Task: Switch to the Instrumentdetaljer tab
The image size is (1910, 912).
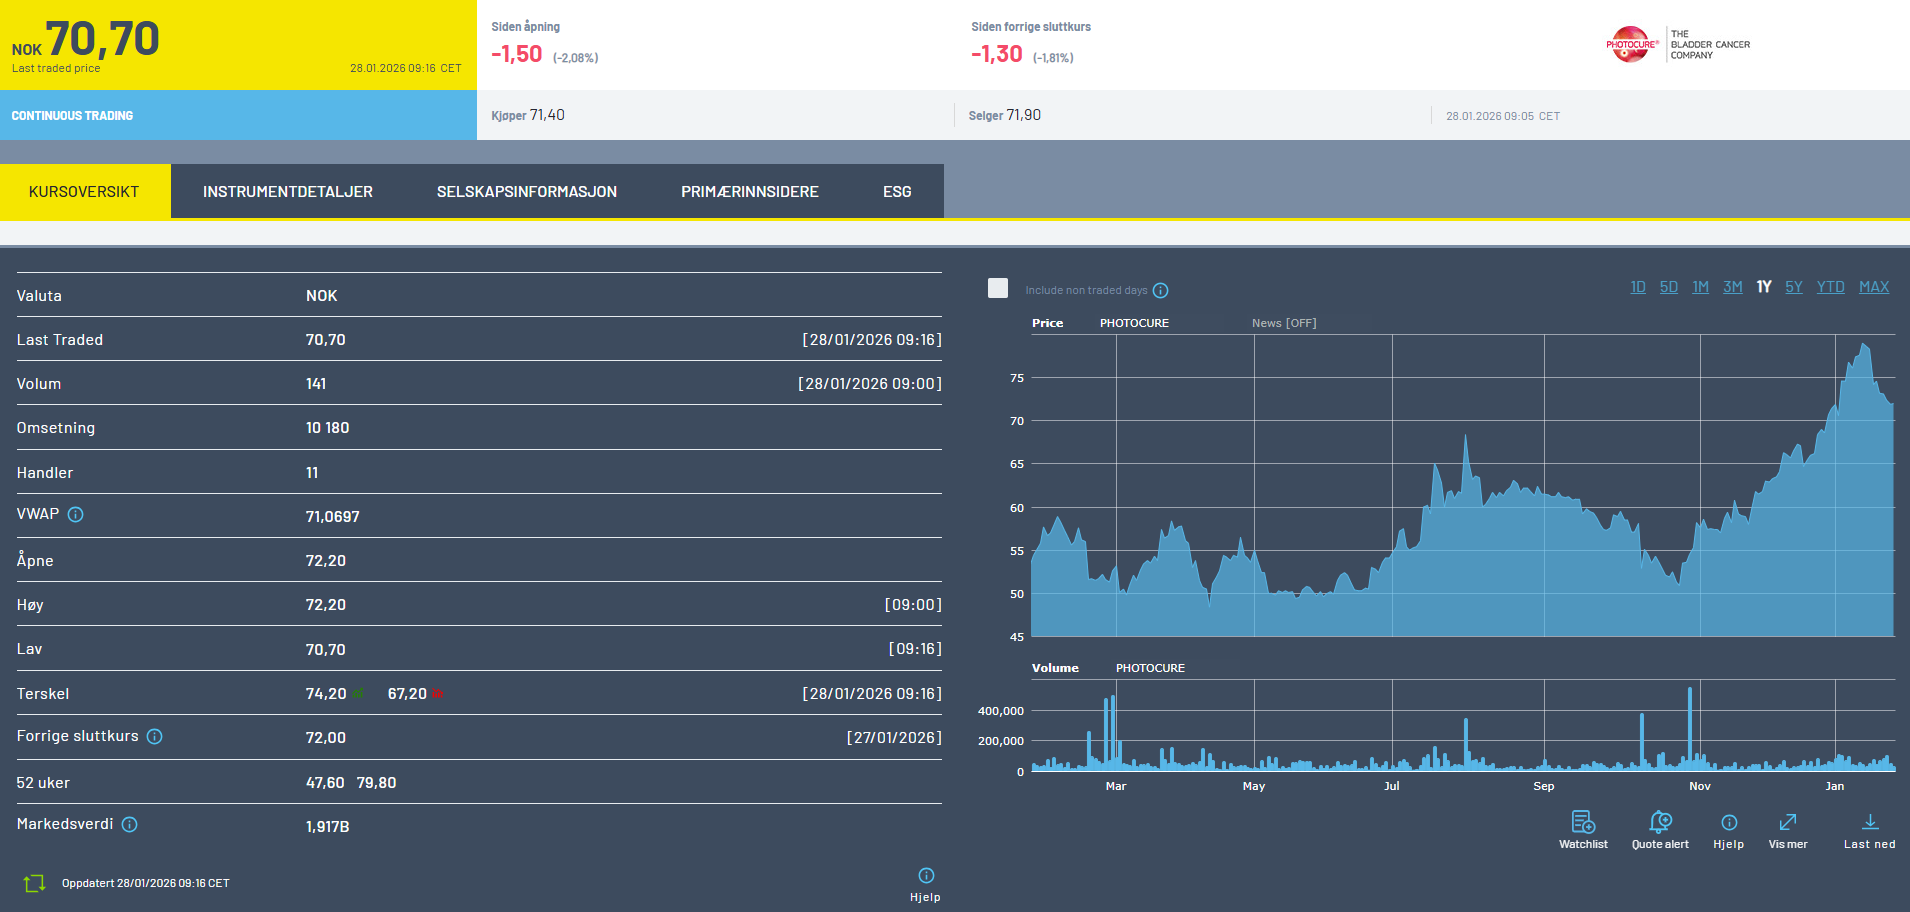Action: [287, 192]
